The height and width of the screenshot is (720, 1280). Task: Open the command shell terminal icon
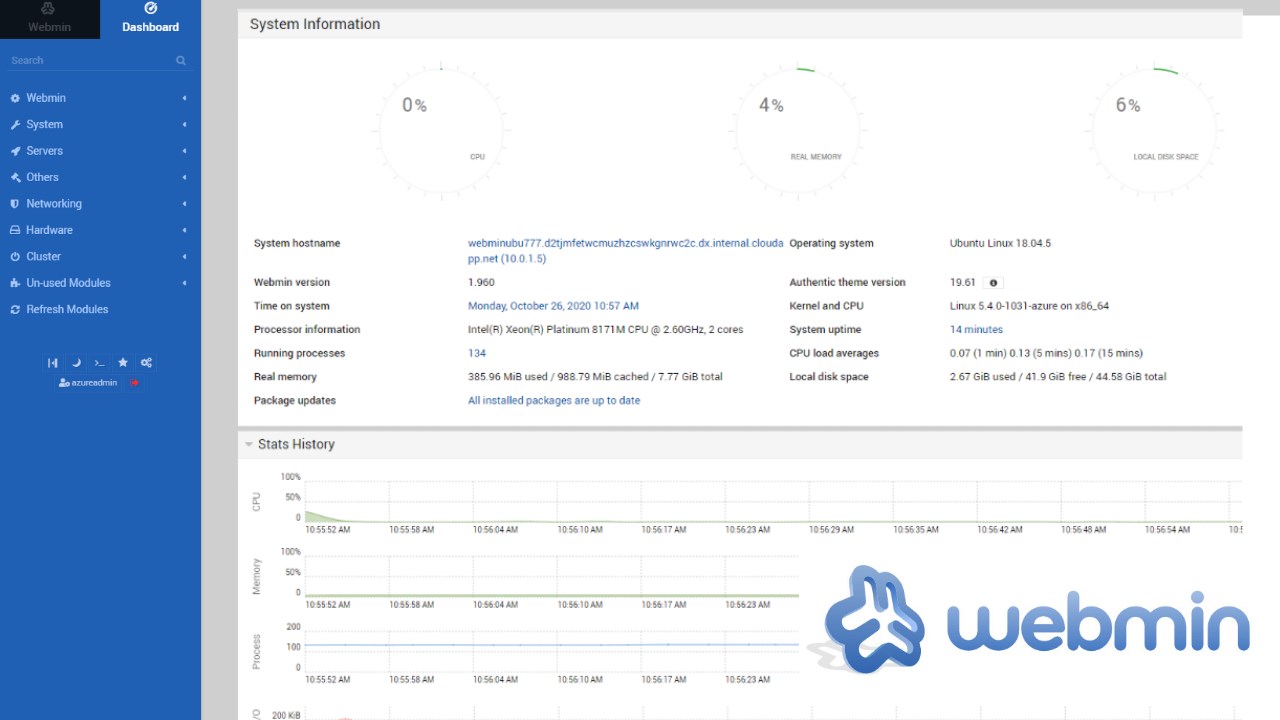coord(99,363)
